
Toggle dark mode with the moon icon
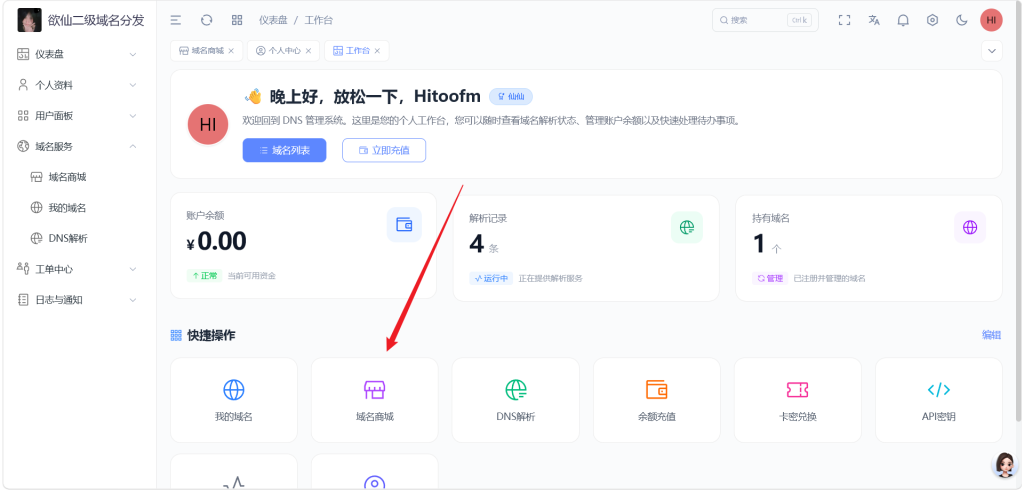[x=962, y=20]
